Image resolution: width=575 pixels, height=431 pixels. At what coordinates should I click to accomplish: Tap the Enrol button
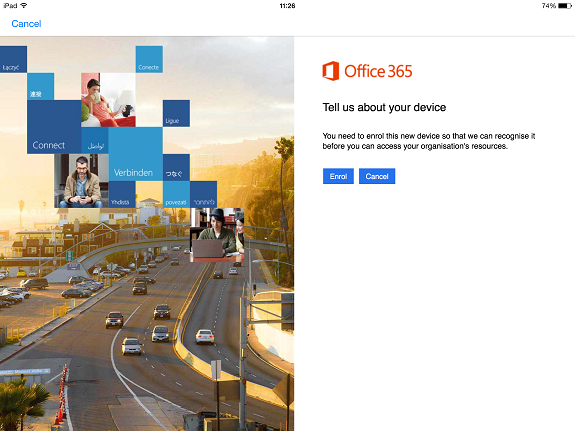338,176
